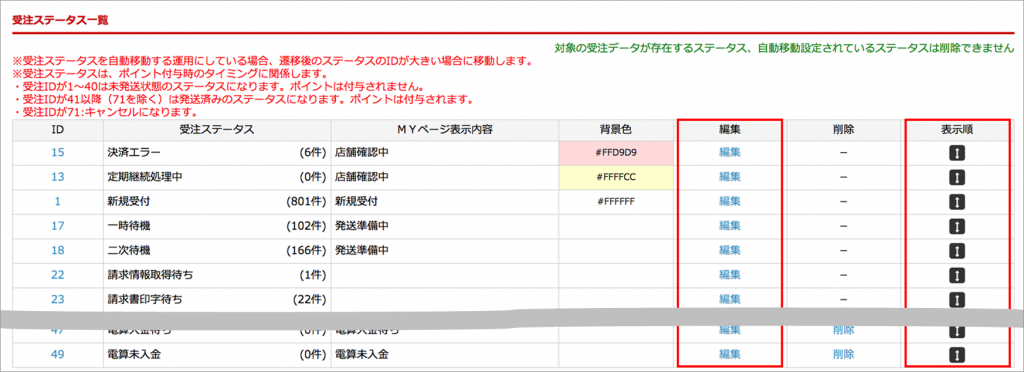Open status ID 23 link
The image size is (1024, 372).
click(57, 300)
